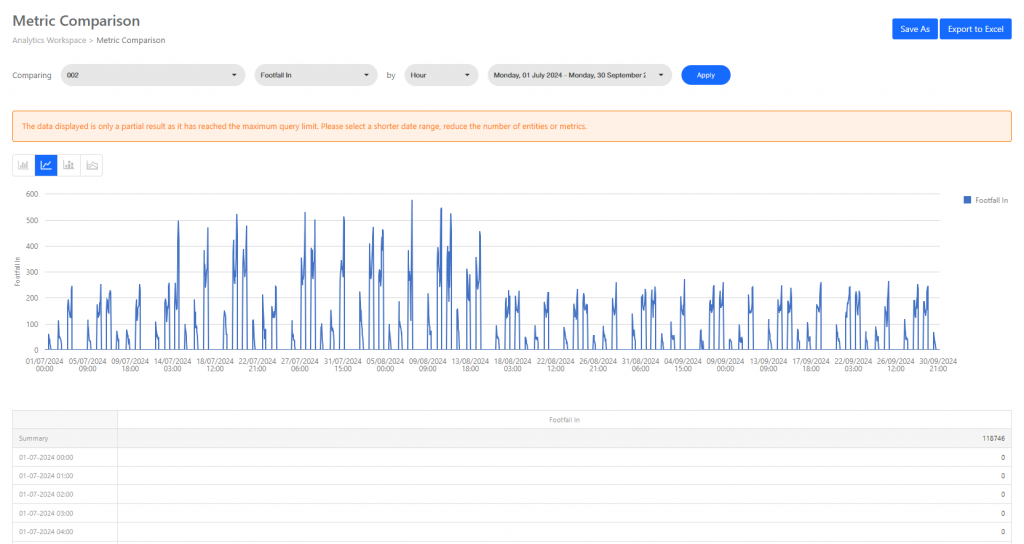Switch to stacked bar chart view
The image size is (1024, 544).
click(x=69, y=165)
